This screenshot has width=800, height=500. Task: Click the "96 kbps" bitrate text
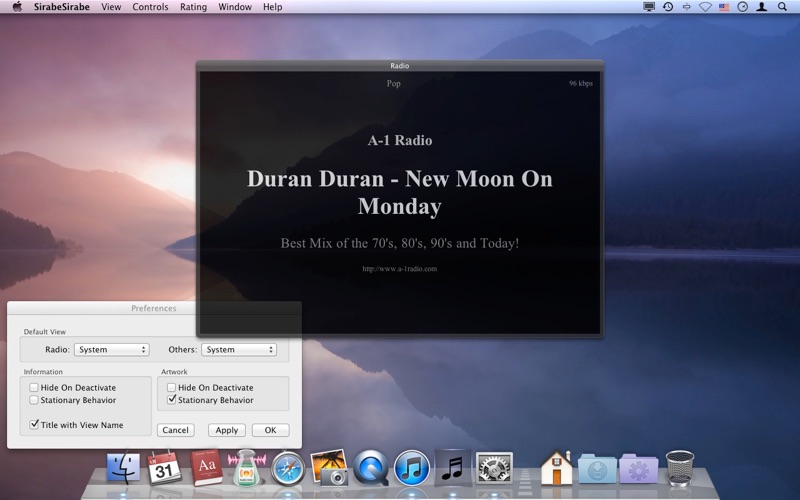click(581, 83)
